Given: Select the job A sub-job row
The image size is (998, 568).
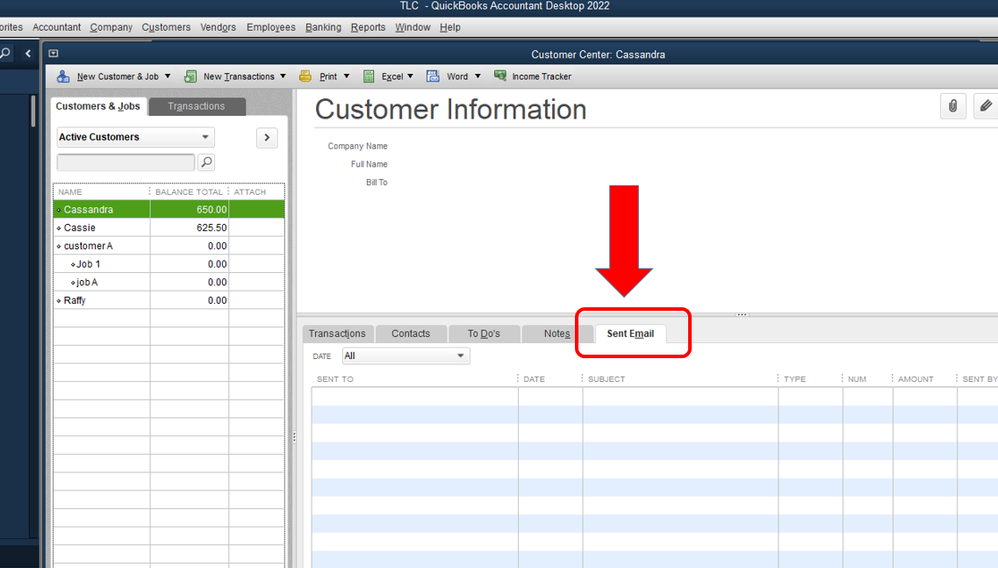Looking at the screenshot, I should [169, 282].
